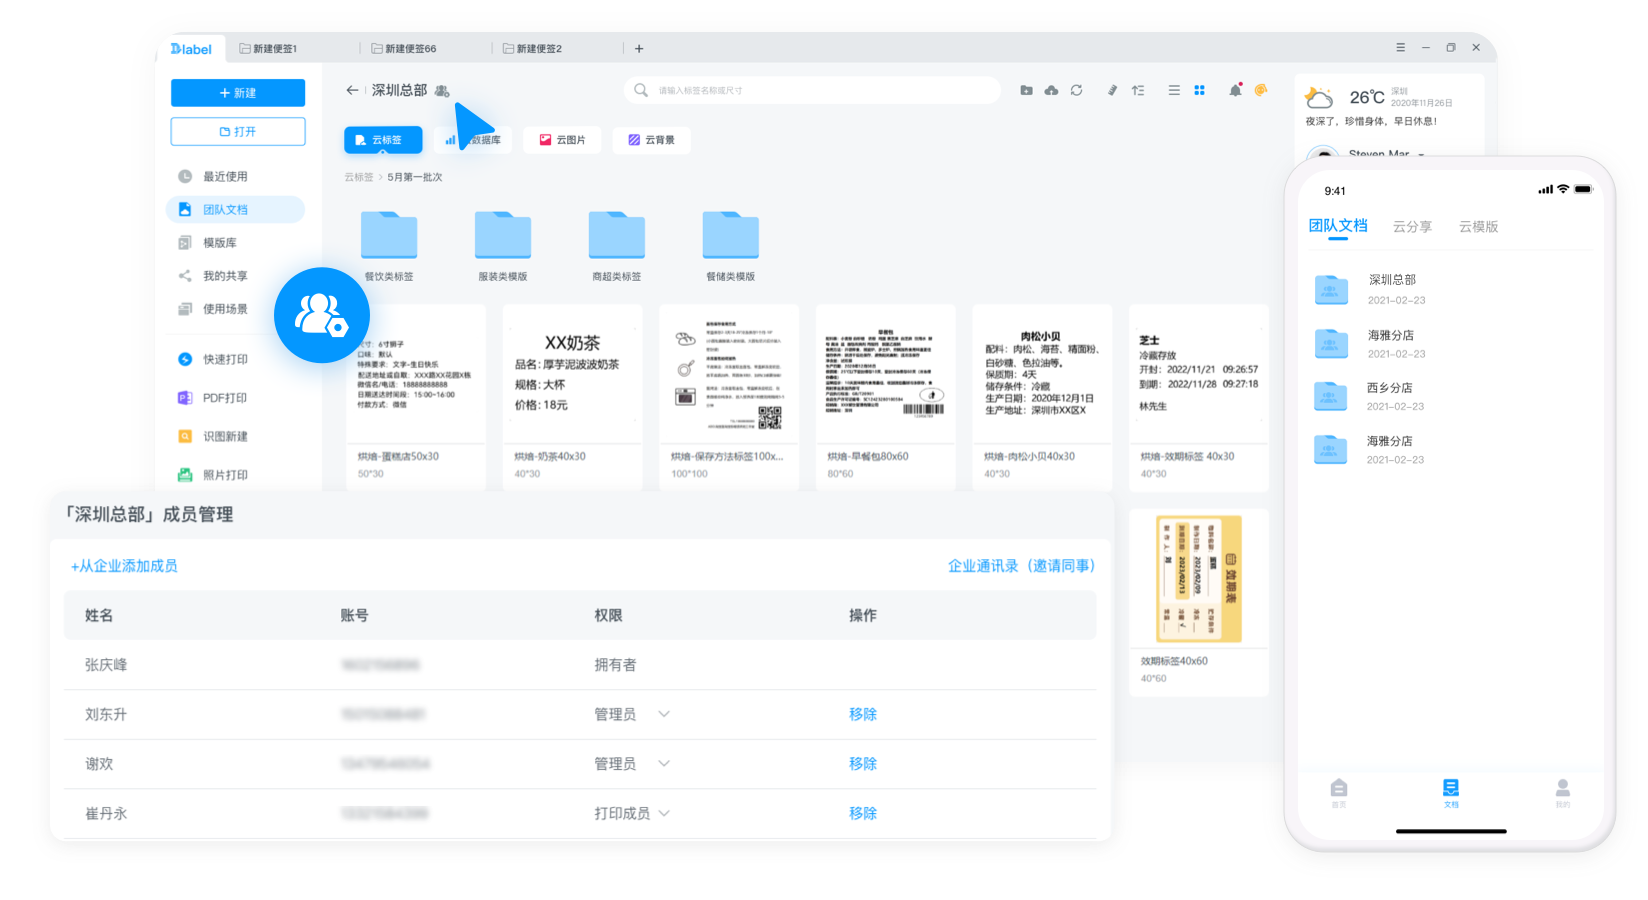Click 移除 for member 谢欢
1648x900 pixels.
coord(863,763)
